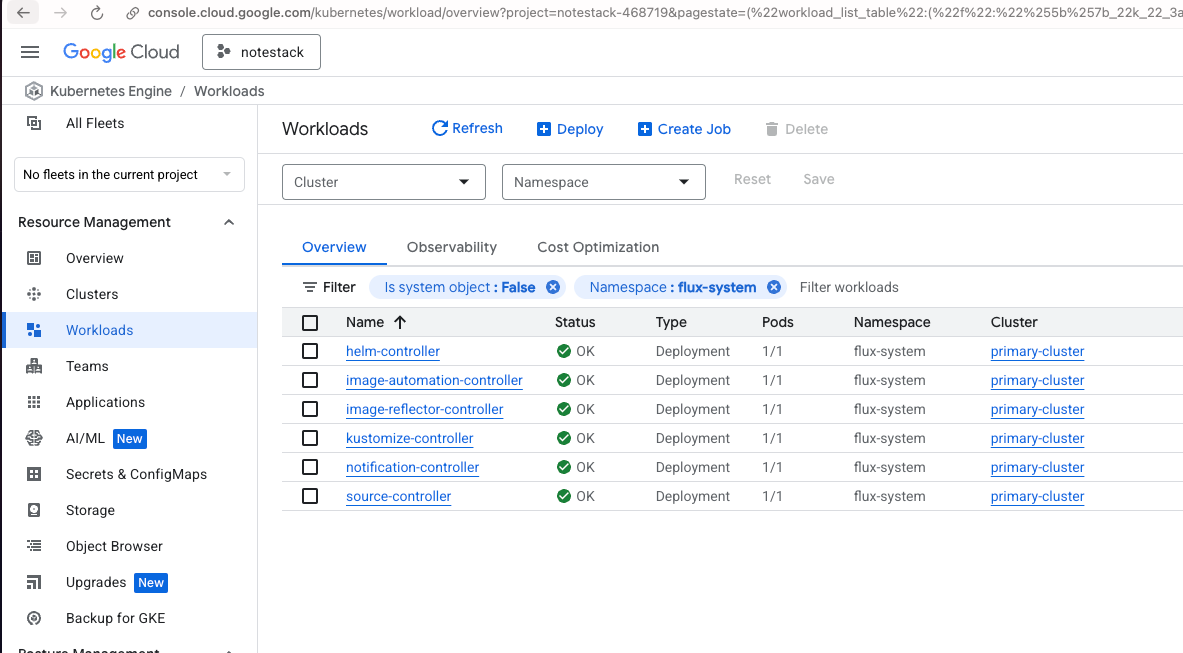This screenshot has width=1183, height=653.
Task: Click the Status column header
Action: (575, 322)
